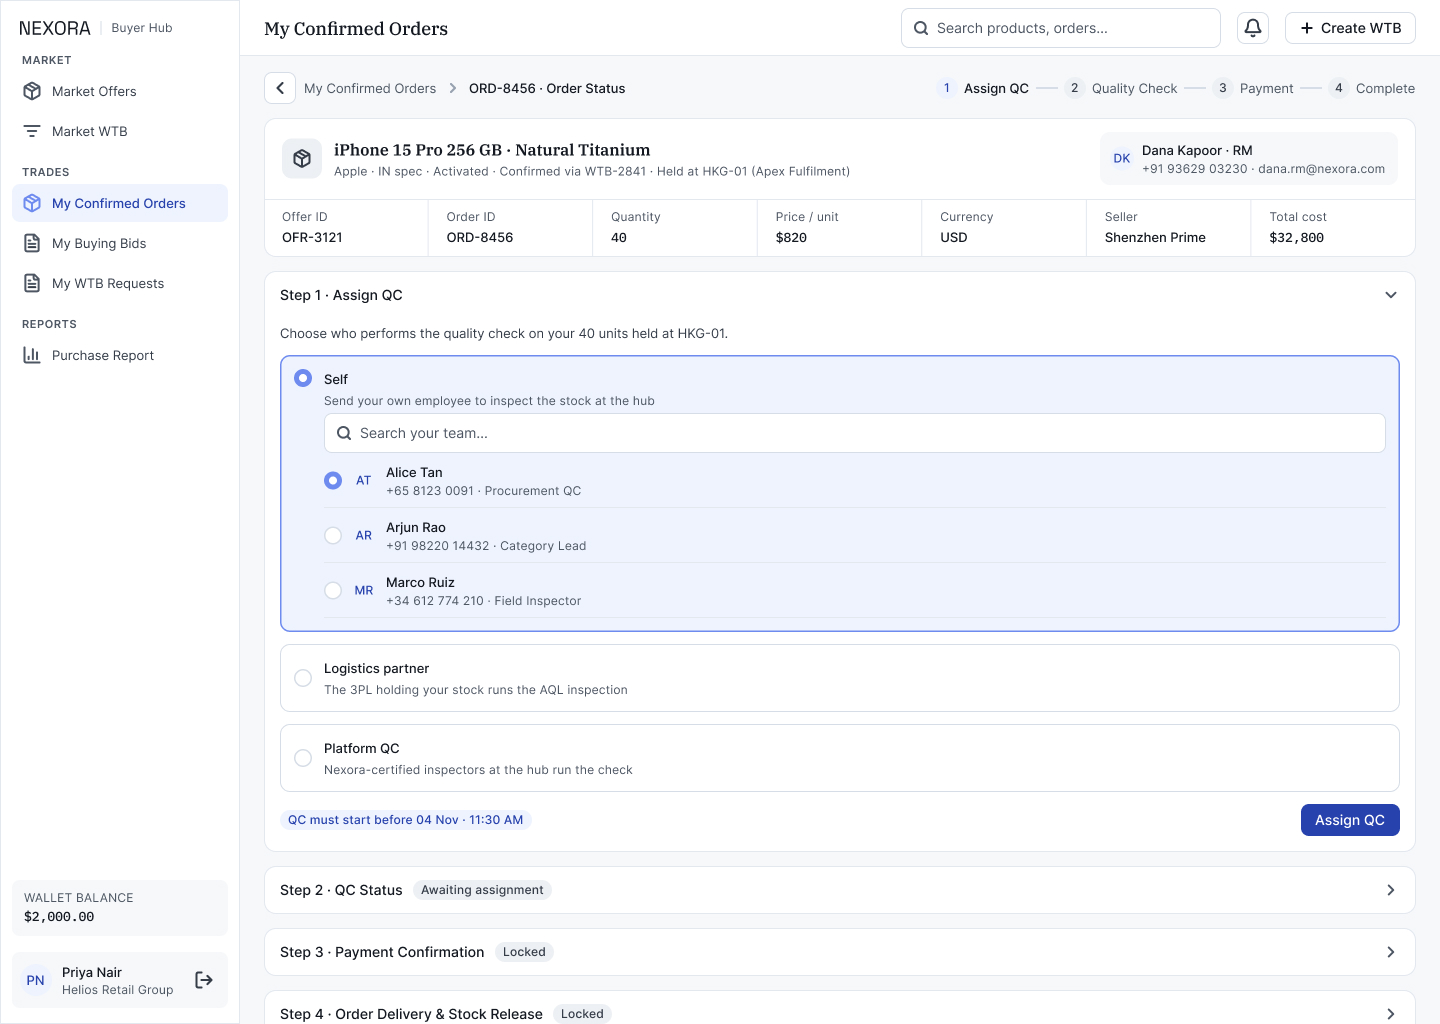Image resolution: width=1440 pixels, height=1024 pixels.
Task: Click the Assign QC button
Action: coord(1350,820)
